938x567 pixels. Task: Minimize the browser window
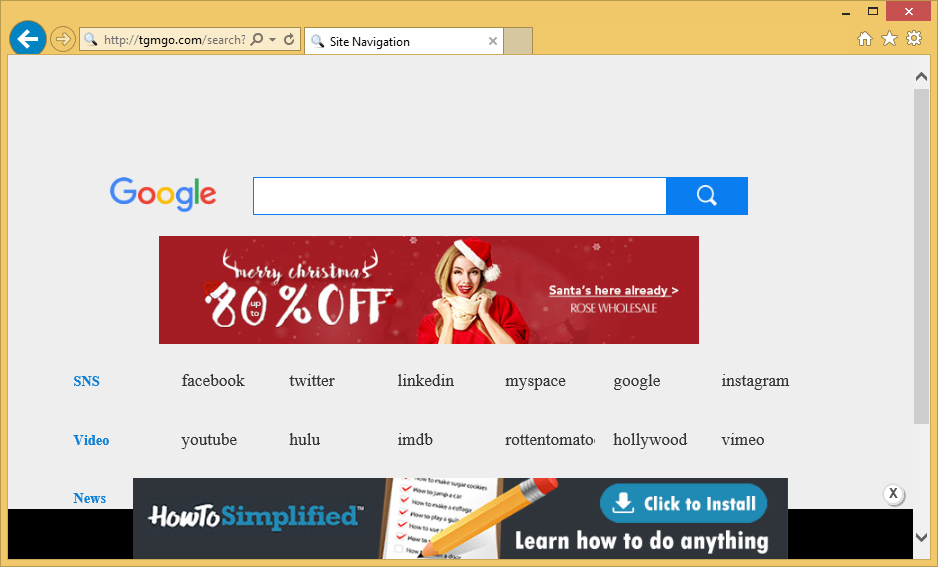pyautogui.click(x=846, y=11)
